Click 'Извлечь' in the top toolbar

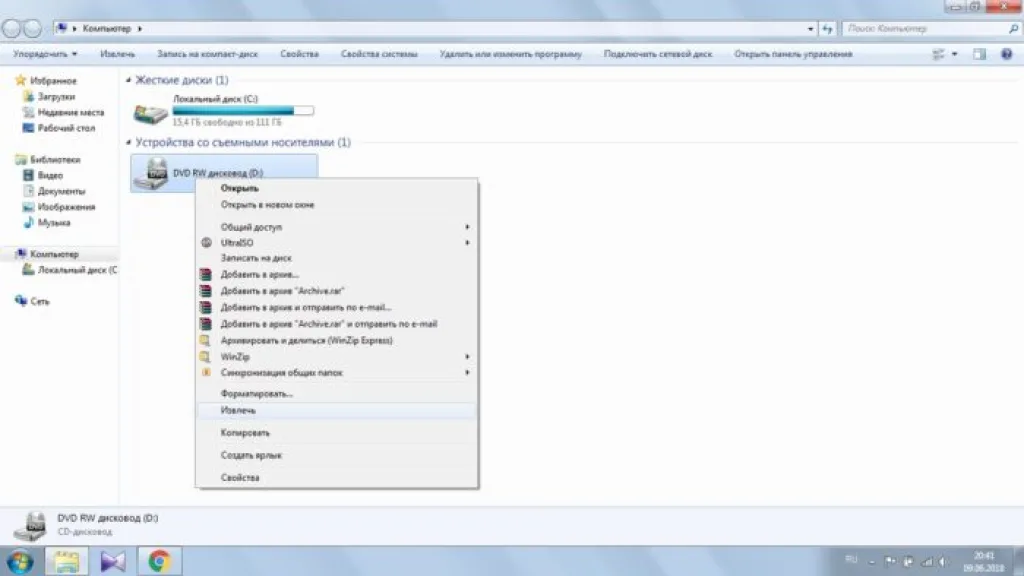[x=118, y=54]
